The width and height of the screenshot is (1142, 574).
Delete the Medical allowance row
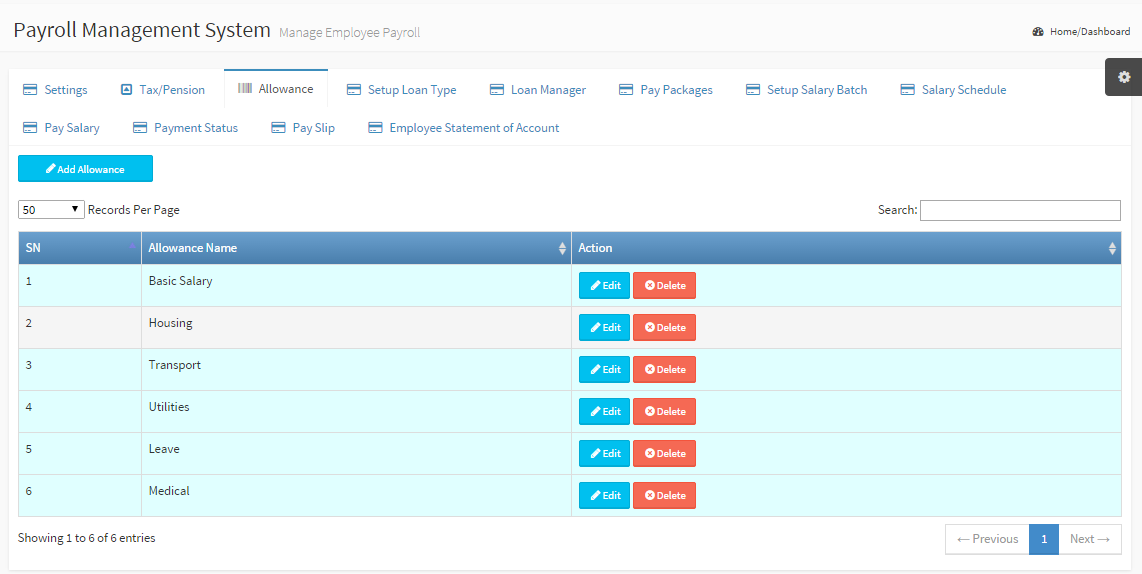tap(664, 496)
